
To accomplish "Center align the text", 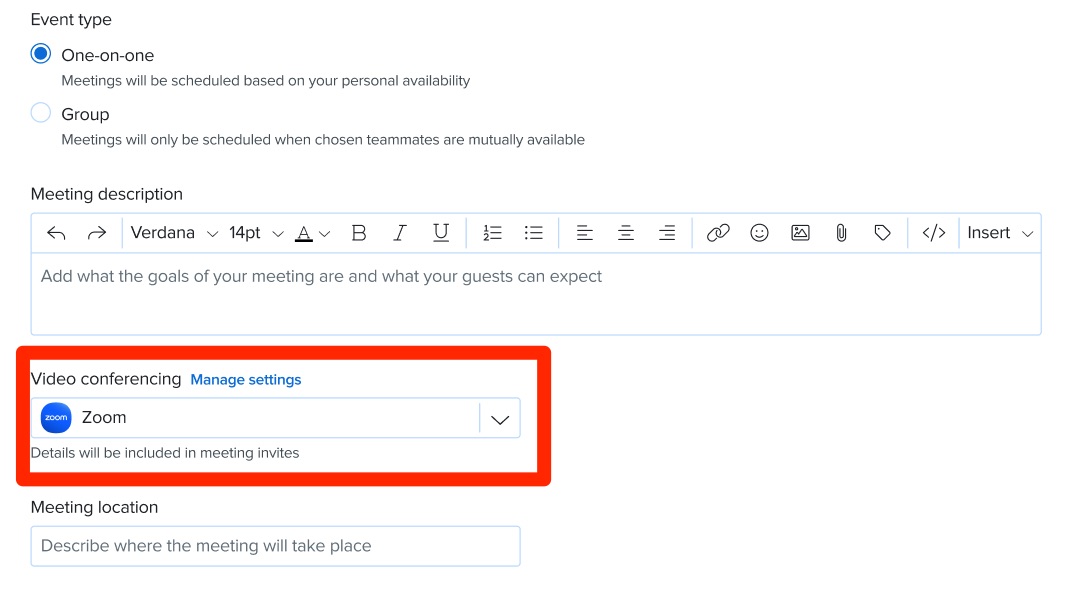I will pos(626,233).
